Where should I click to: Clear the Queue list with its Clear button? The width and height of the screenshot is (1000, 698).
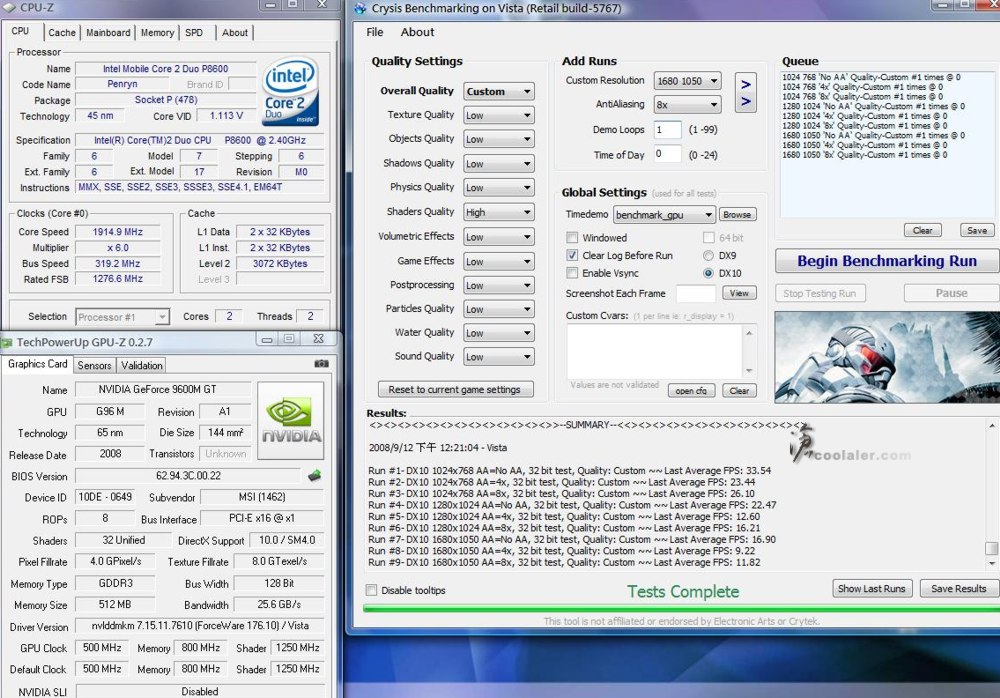[x=922, y=230]
